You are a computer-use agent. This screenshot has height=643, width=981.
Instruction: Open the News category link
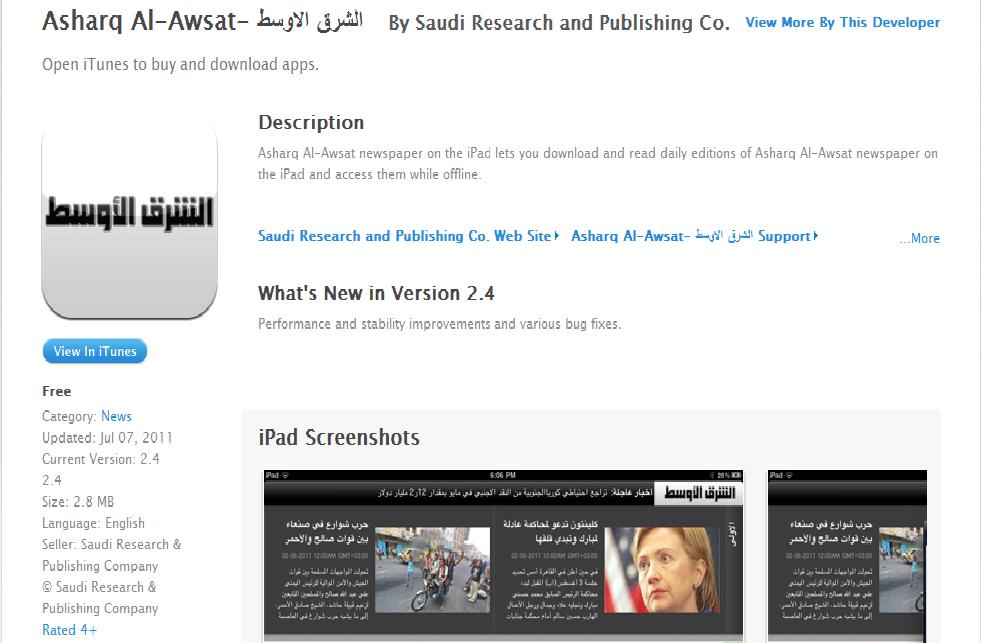tap(116, 416)
